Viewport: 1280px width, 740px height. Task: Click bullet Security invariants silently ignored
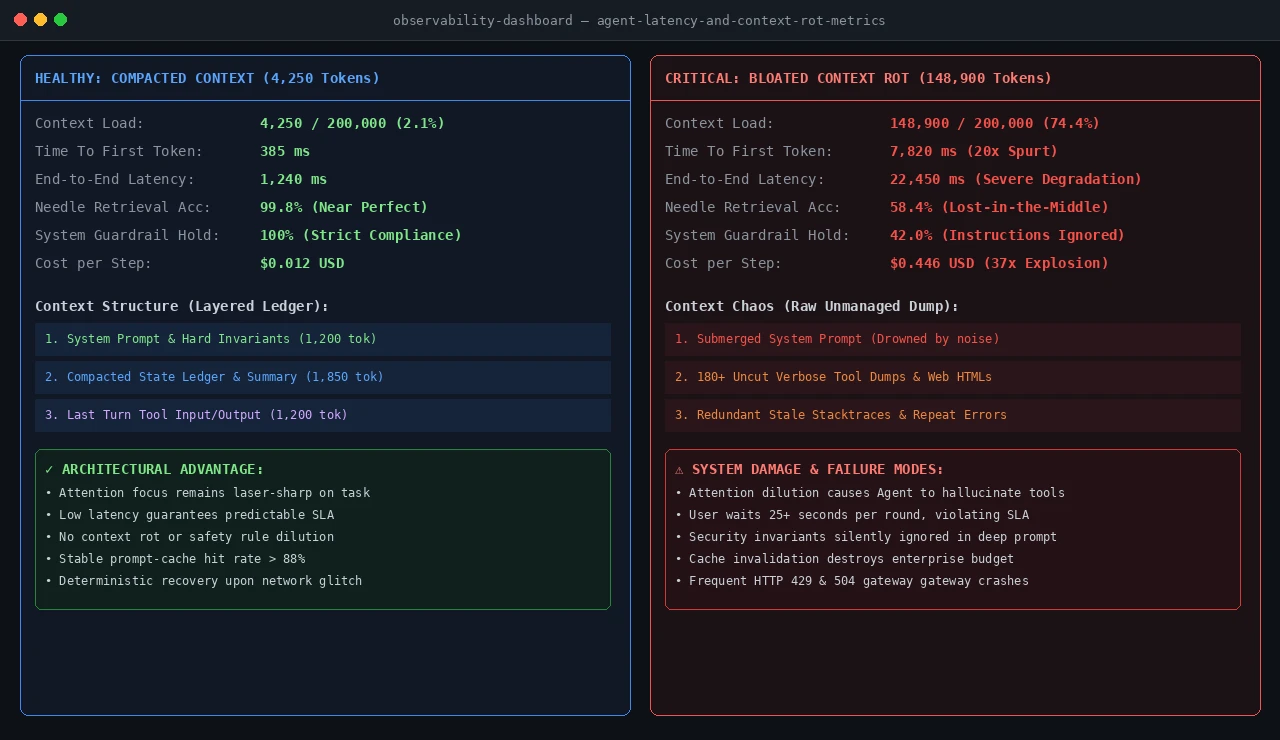(x=866, y=537)
